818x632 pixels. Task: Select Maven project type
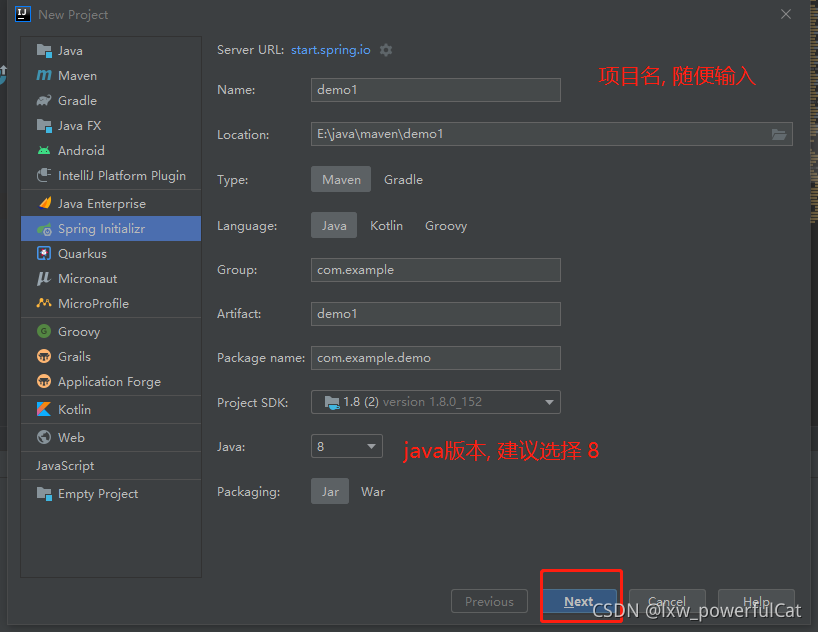[341, 180]
